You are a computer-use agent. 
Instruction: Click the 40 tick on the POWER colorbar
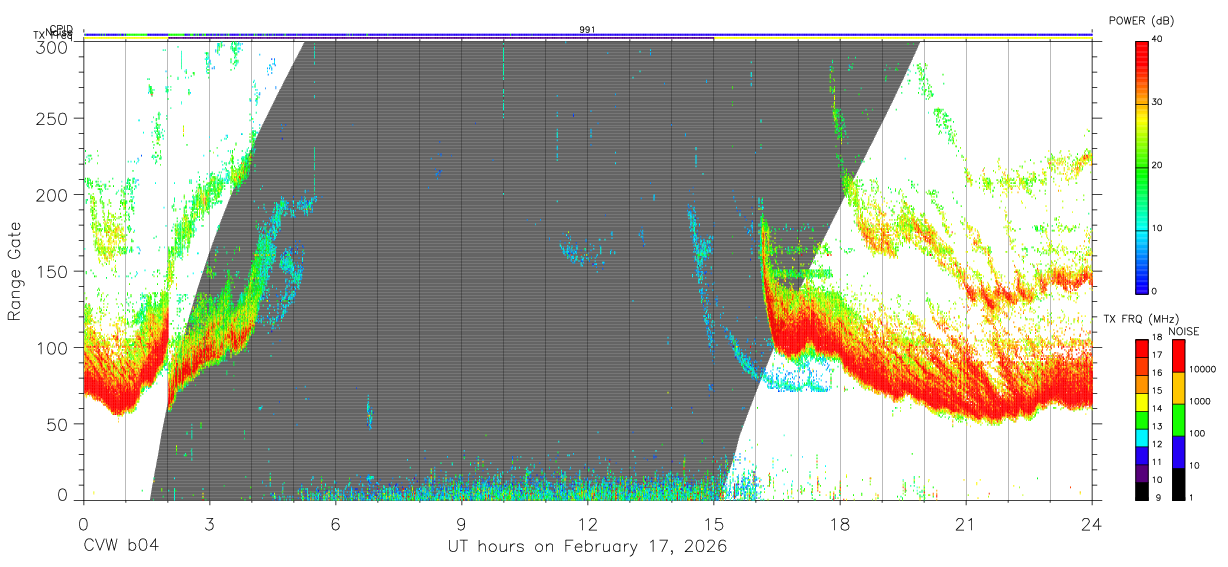point(1157,39)
